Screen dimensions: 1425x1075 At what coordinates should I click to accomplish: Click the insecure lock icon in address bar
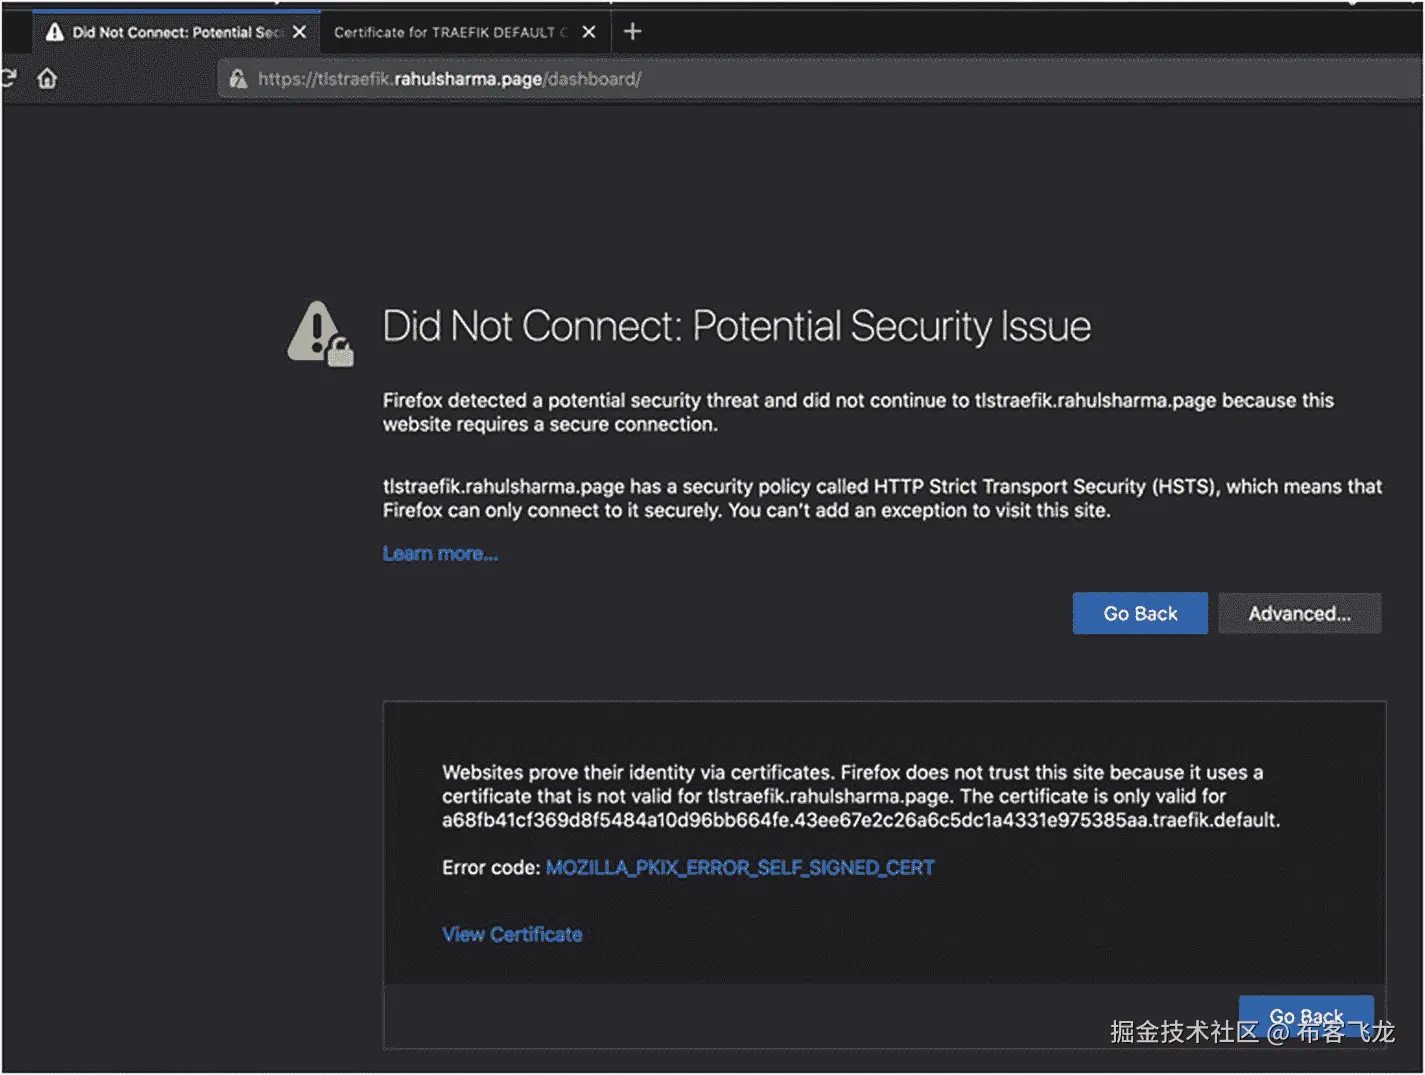[238, 79]
